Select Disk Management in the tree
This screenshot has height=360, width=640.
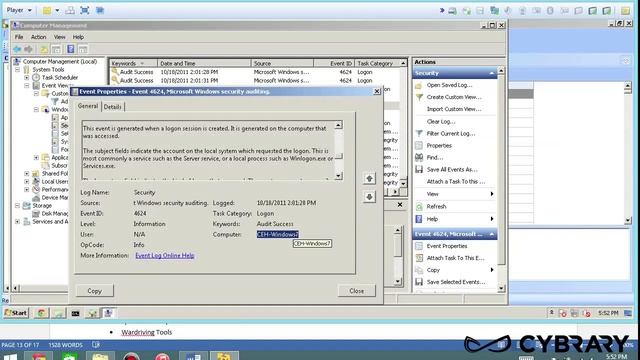coord(54,213)
